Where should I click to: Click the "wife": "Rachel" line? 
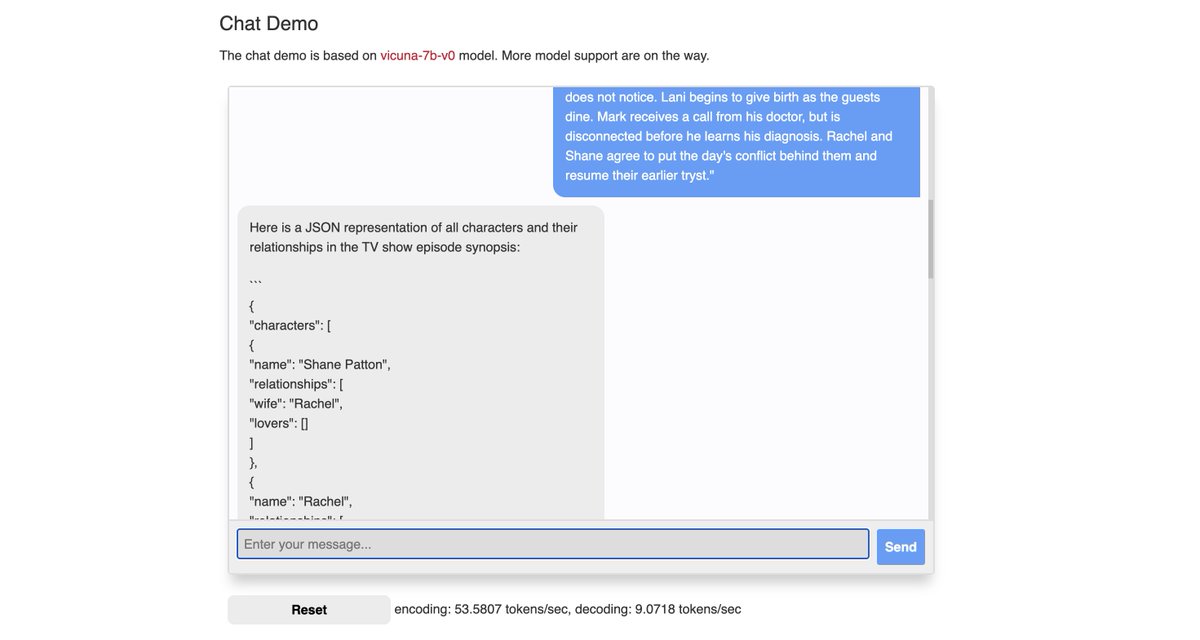[x=296, y=403]
